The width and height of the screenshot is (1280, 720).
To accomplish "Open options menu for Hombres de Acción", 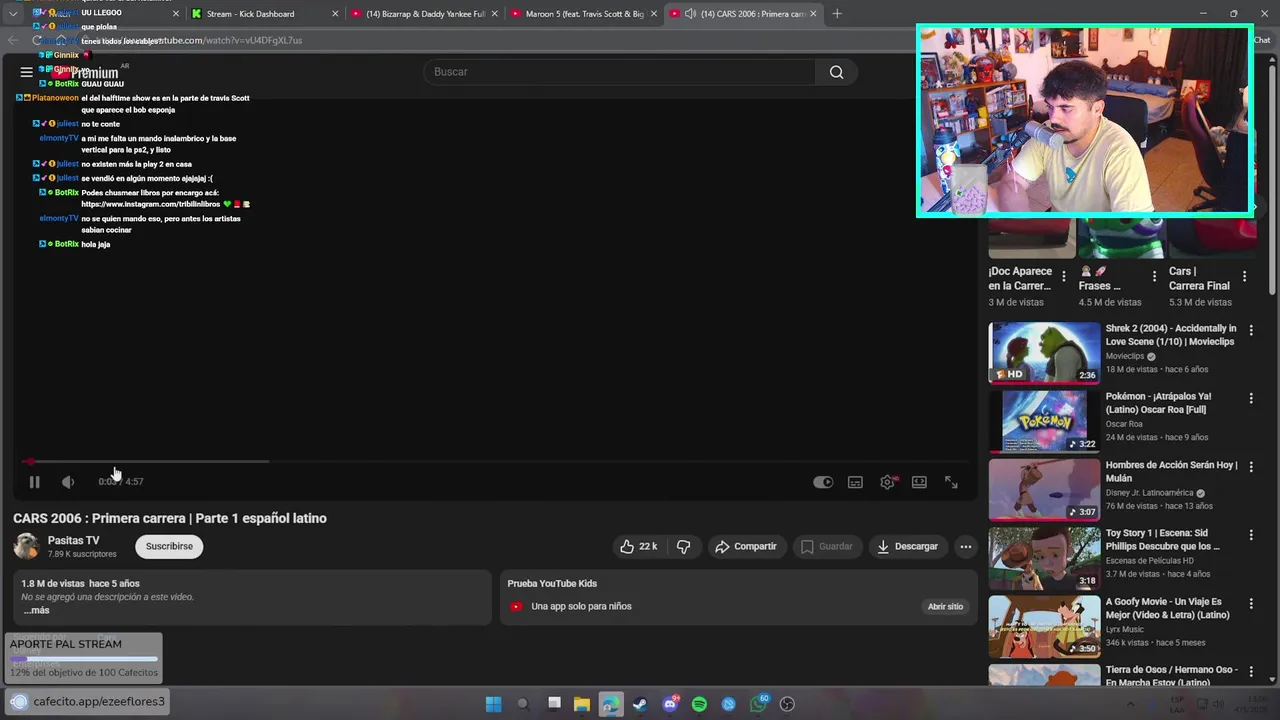I will coord(1250,466).
